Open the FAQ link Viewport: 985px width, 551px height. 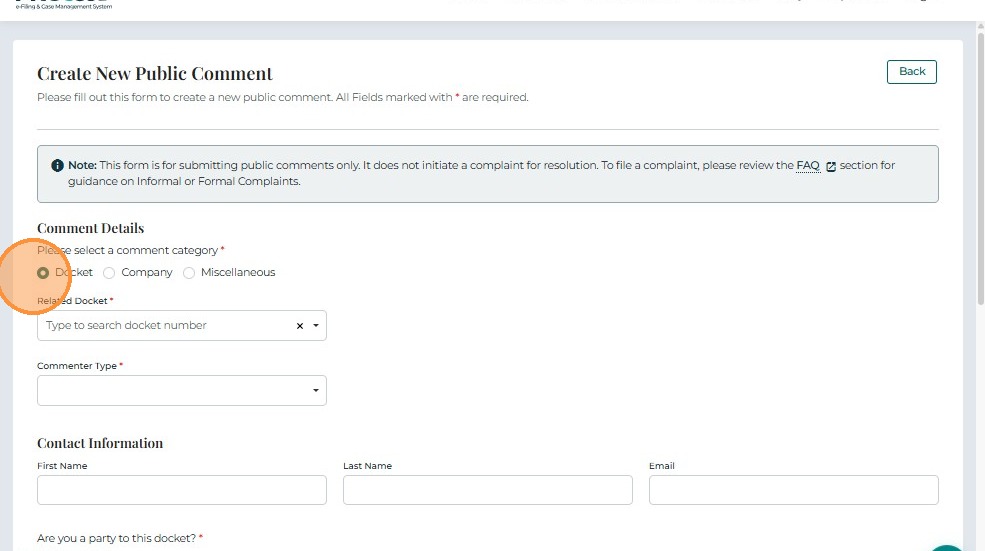(x=808, y=165)
